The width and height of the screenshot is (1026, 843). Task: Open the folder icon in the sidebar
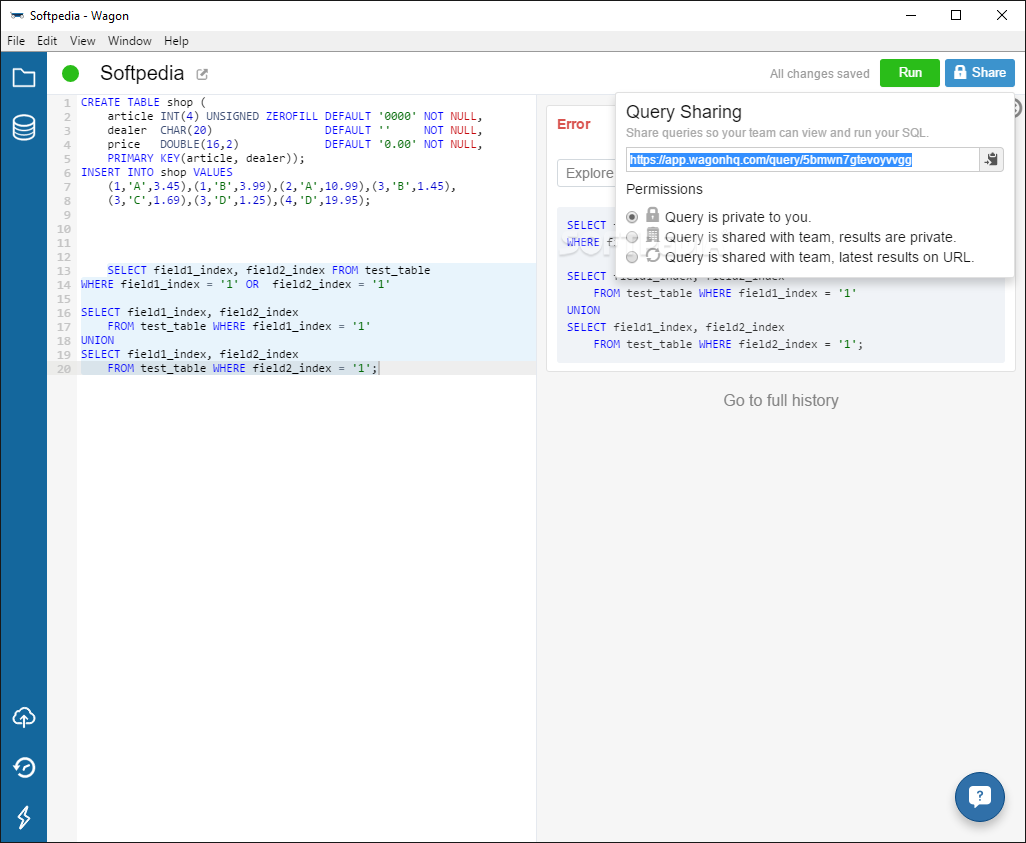coord(24,78)
